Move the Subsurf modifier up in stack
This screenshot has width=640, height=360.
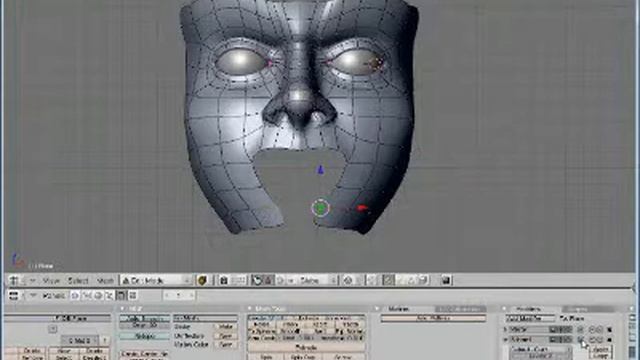pyautogui.click(x=592, y=340)
